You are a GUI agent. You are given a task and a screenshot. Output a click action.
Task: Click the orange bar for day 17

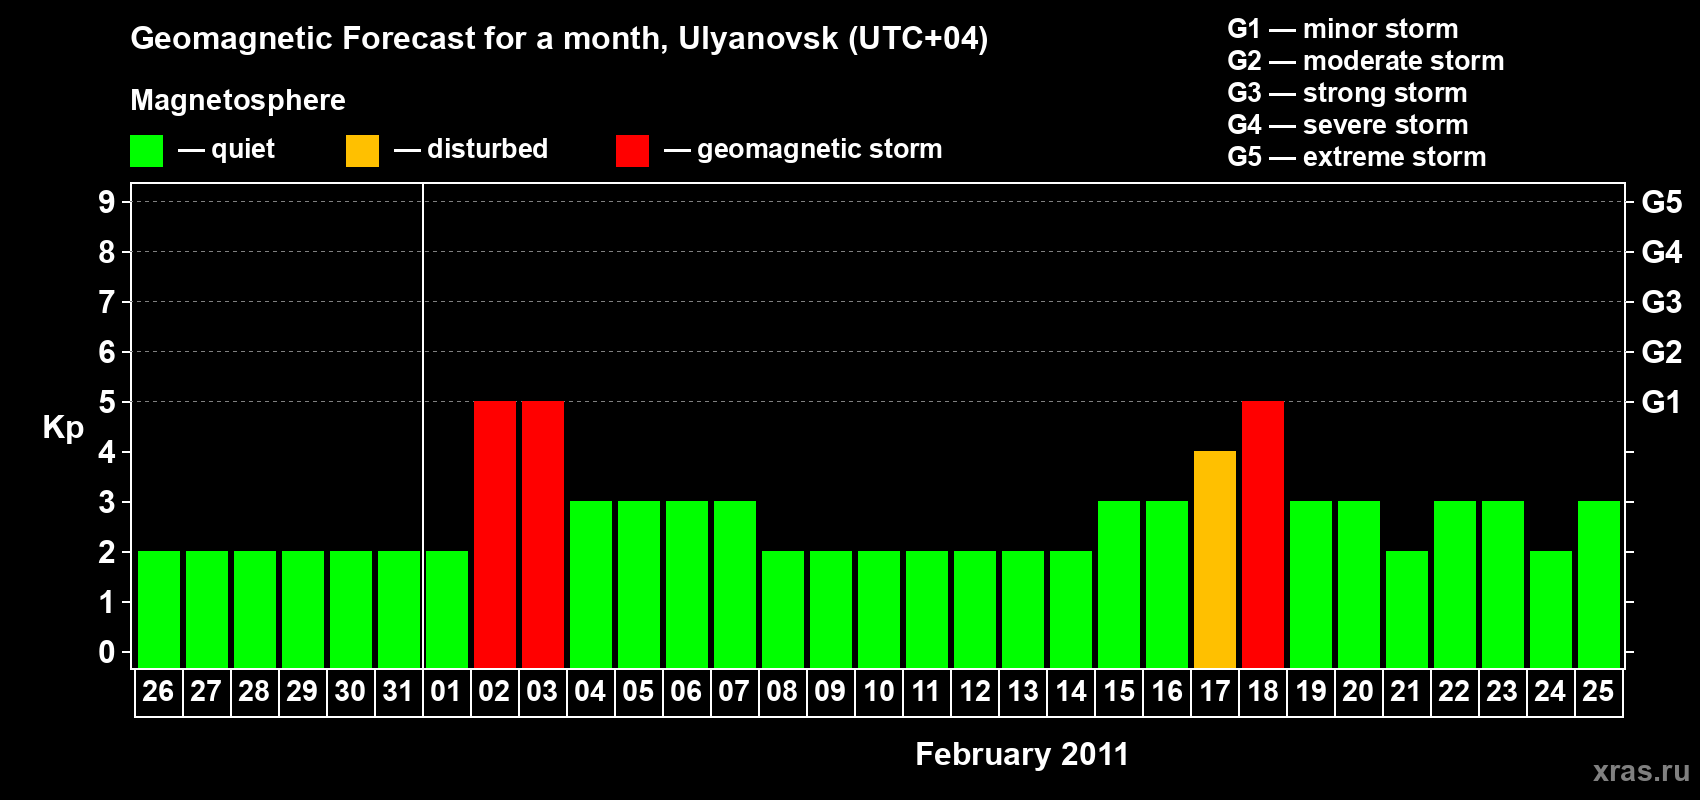(1215, 559)
